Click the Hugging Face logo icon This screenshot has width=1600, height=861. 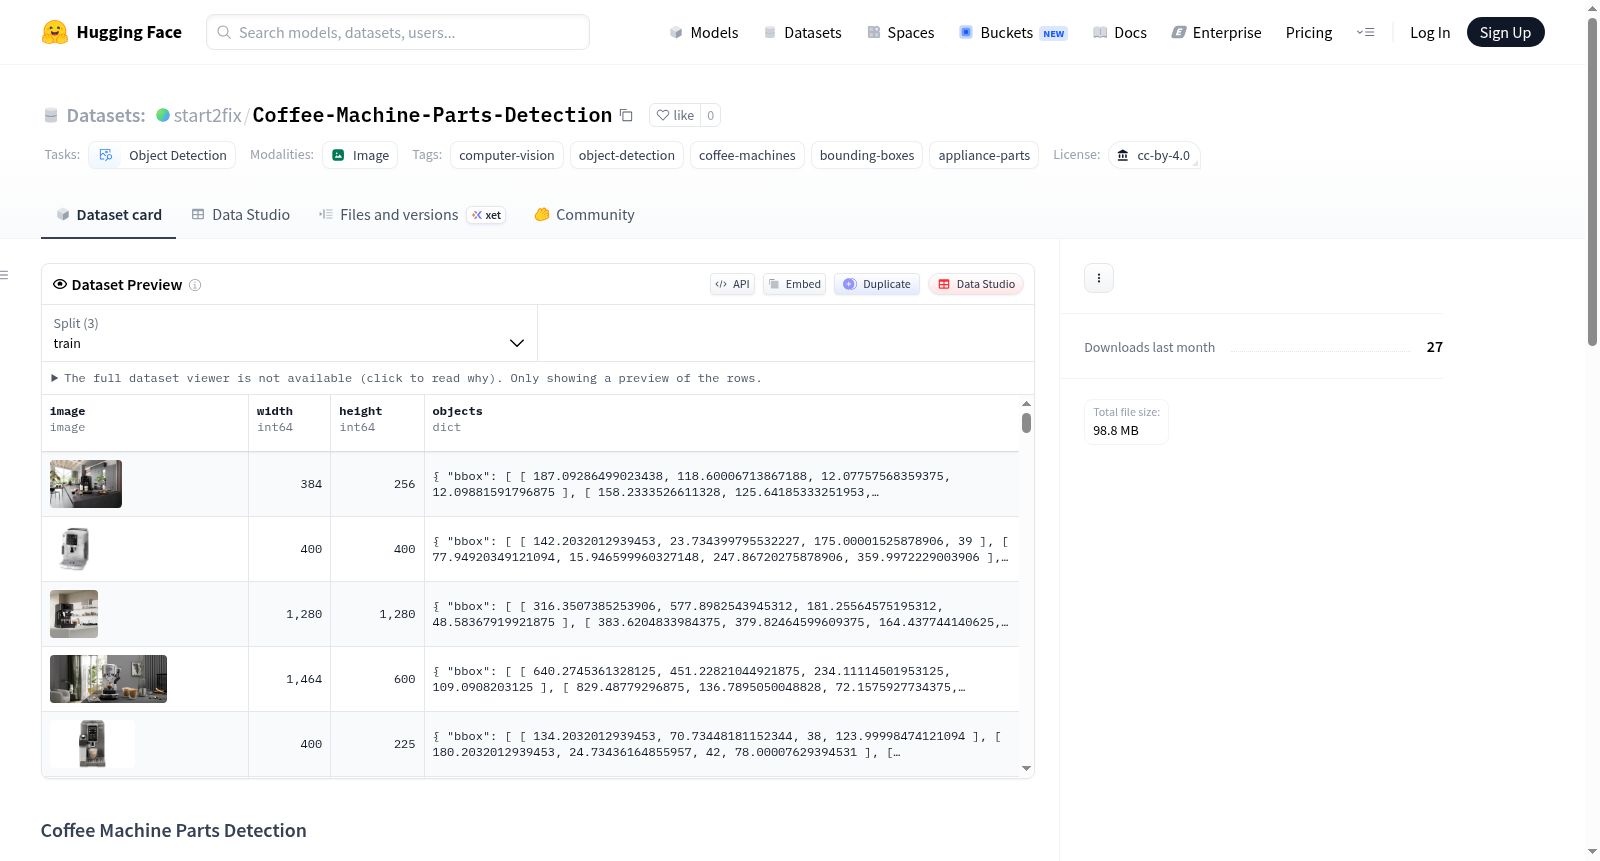pyautogui.click(x=55, y=32)
